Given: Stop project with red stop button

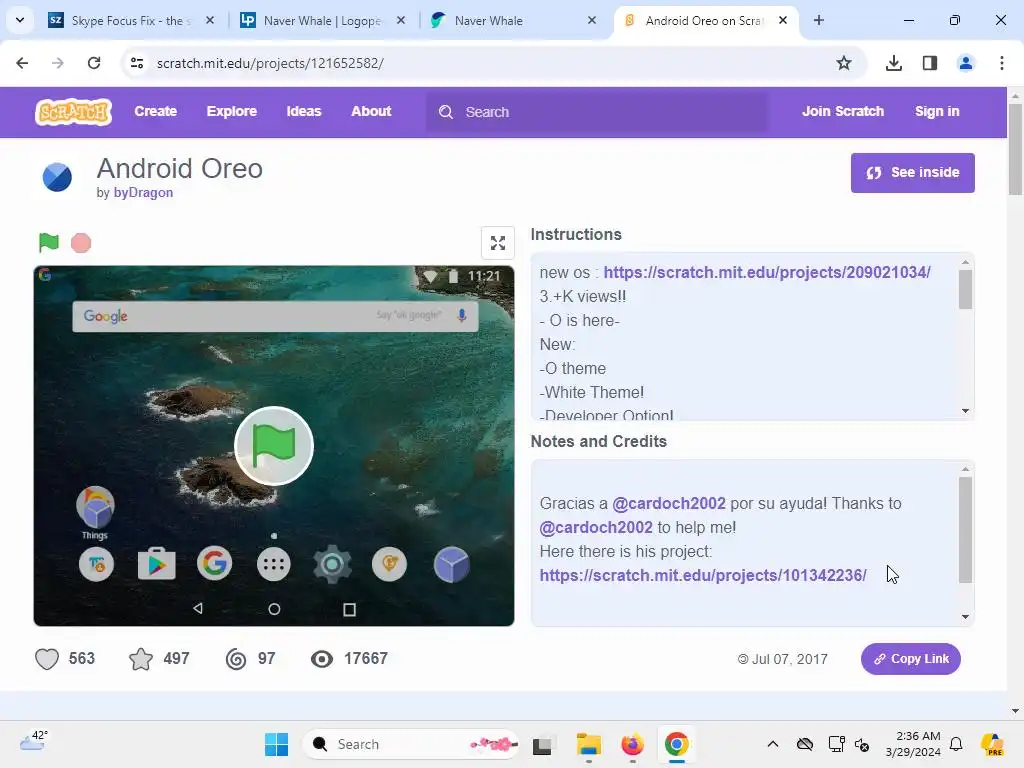Looking at the screenshot, I should pyautogui.click(x=81, y=243).
